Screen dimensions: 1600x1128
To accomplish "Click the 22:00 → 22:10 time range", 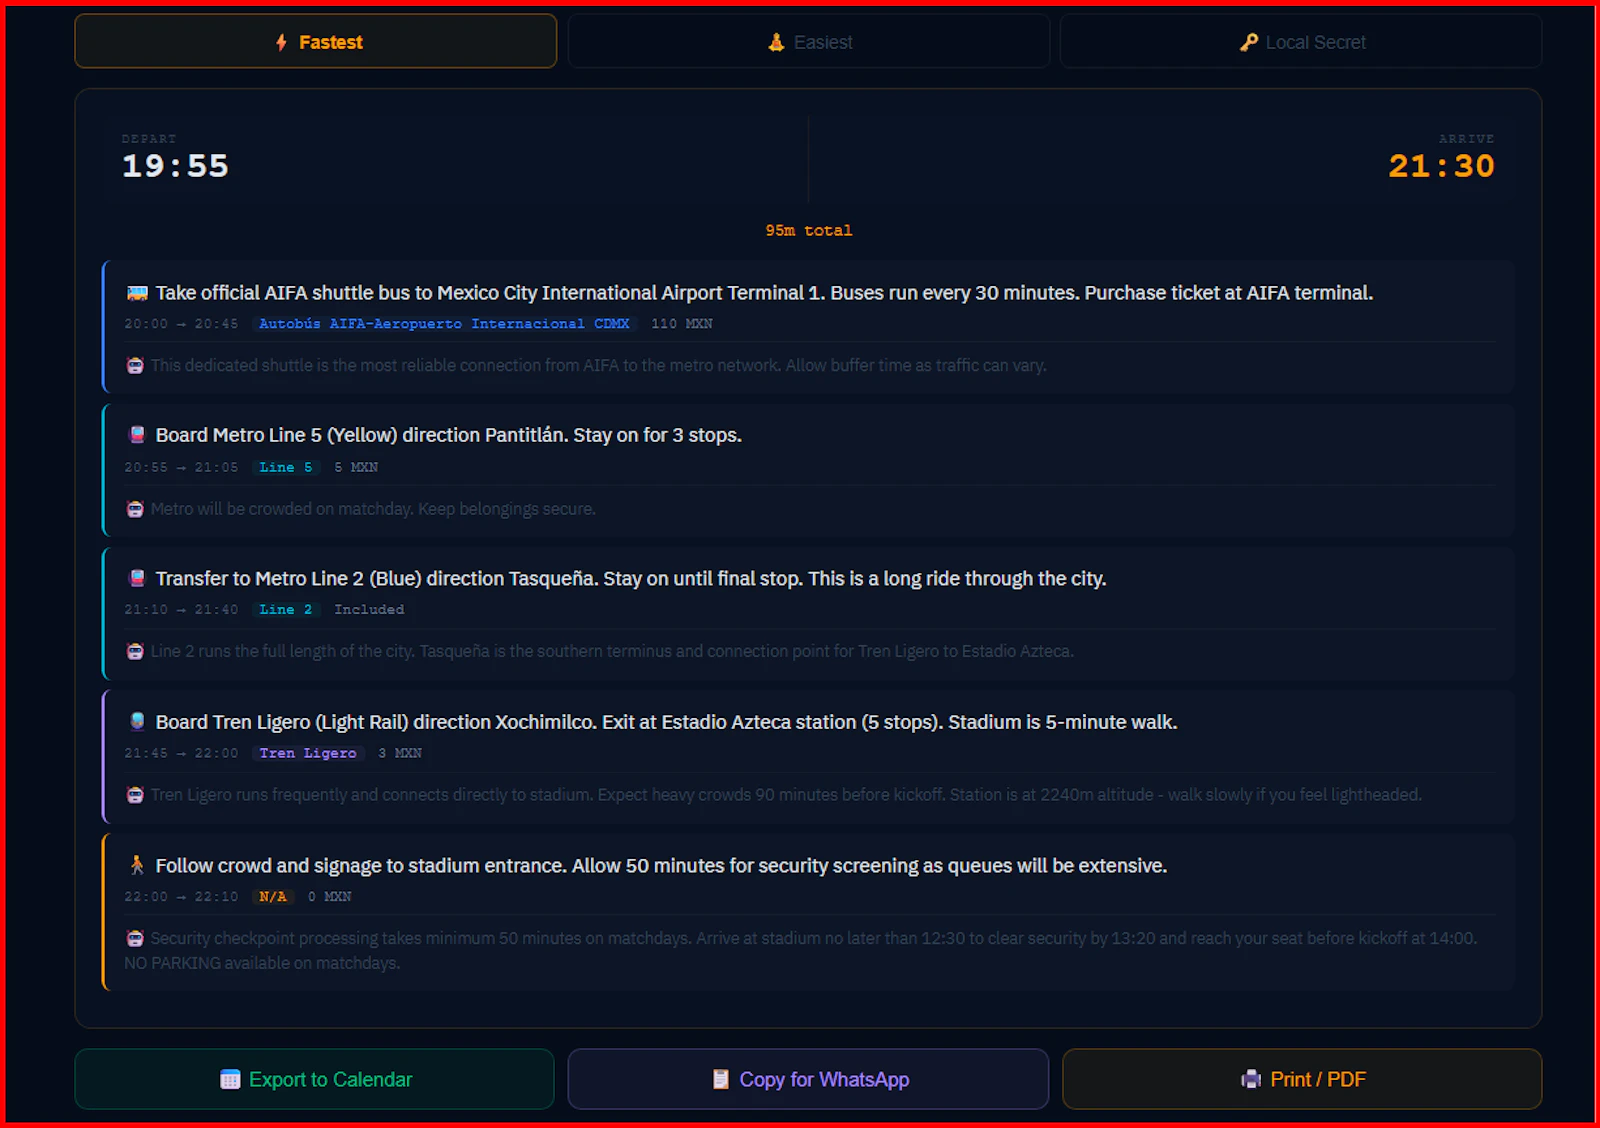I will point(181,896).
